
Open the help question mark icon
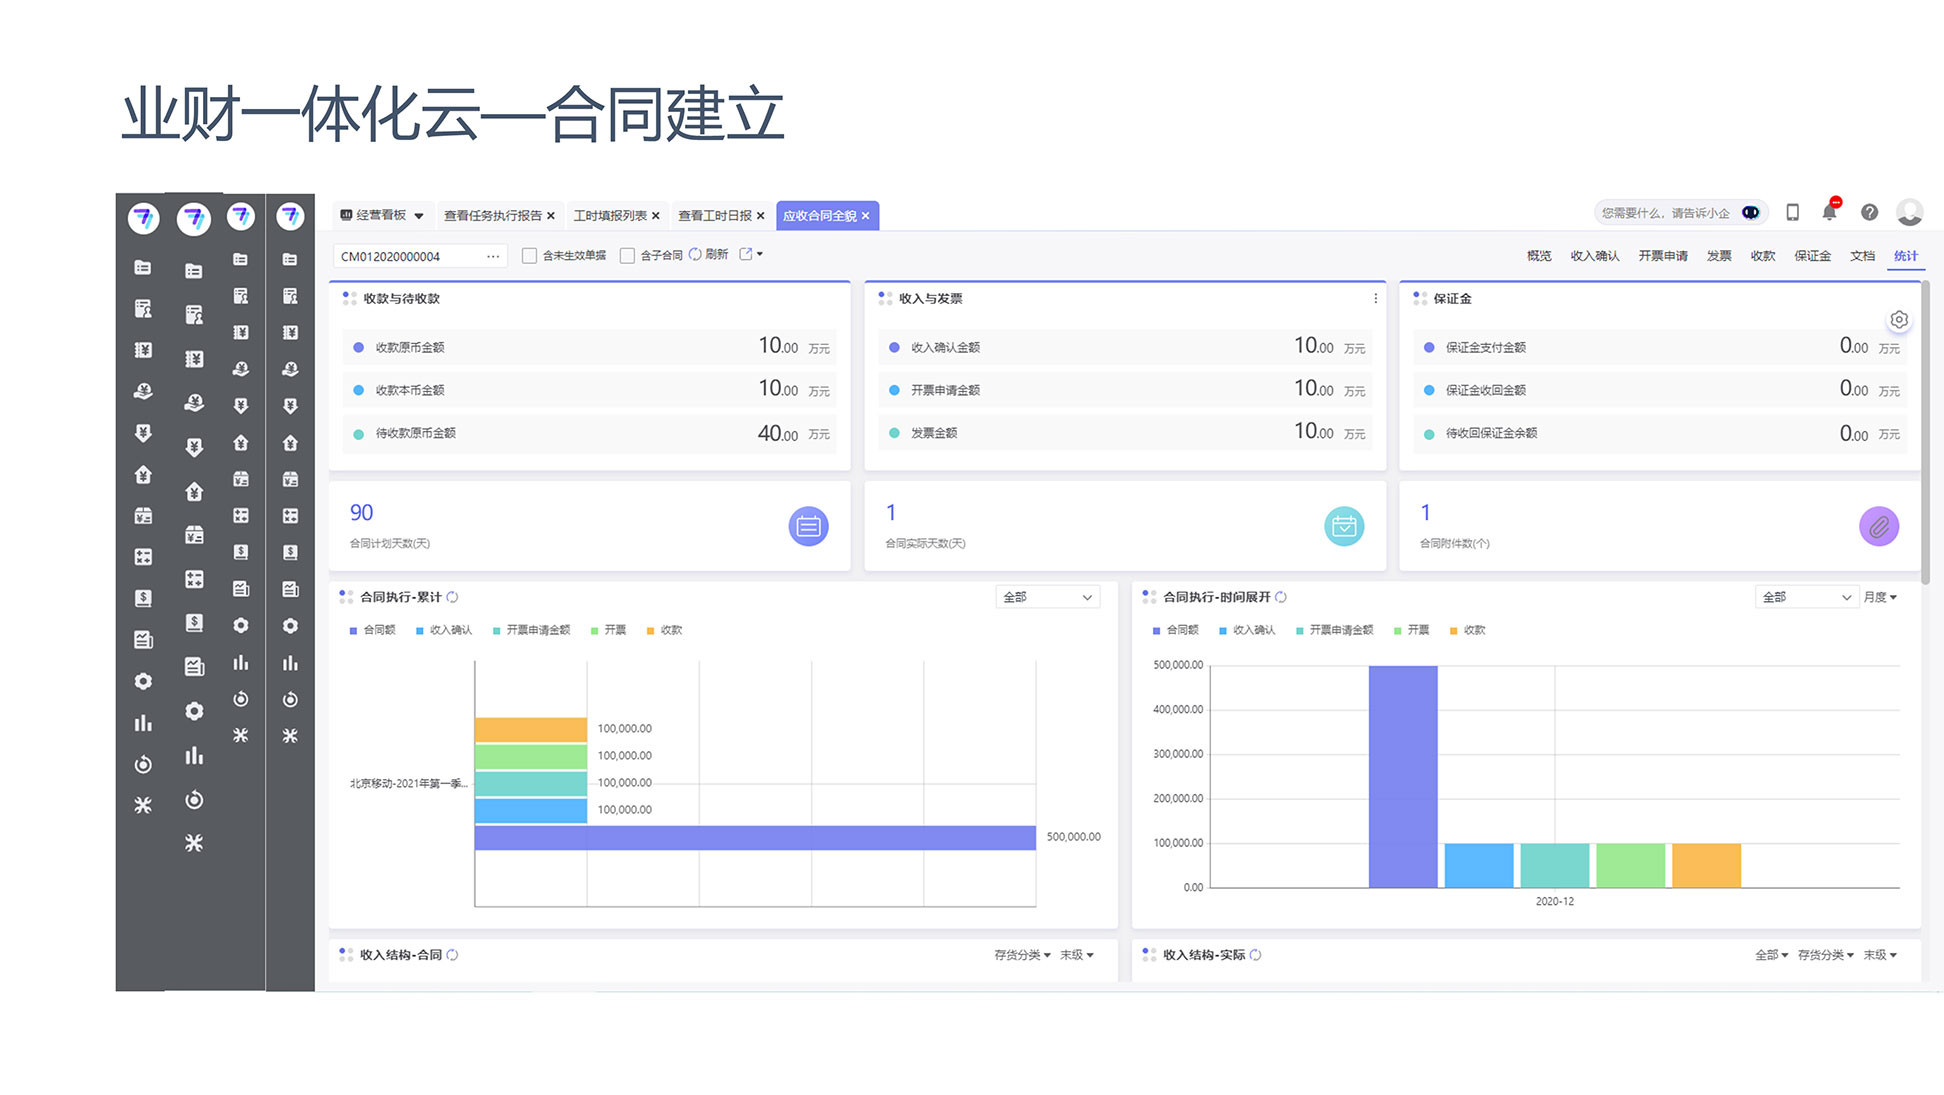1869,212
